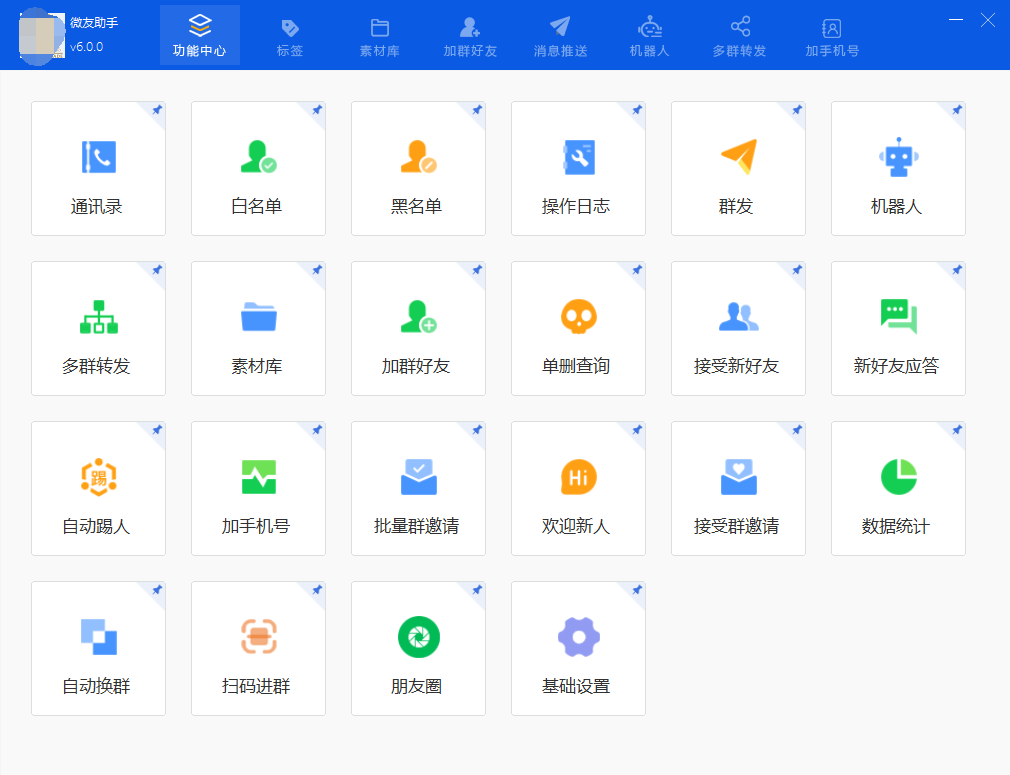Image resolution: width=1010 pixels, height=775 pixels.
Task: Toggle the pin on the 黑名单 card
Action: click(x=477, y=110)
